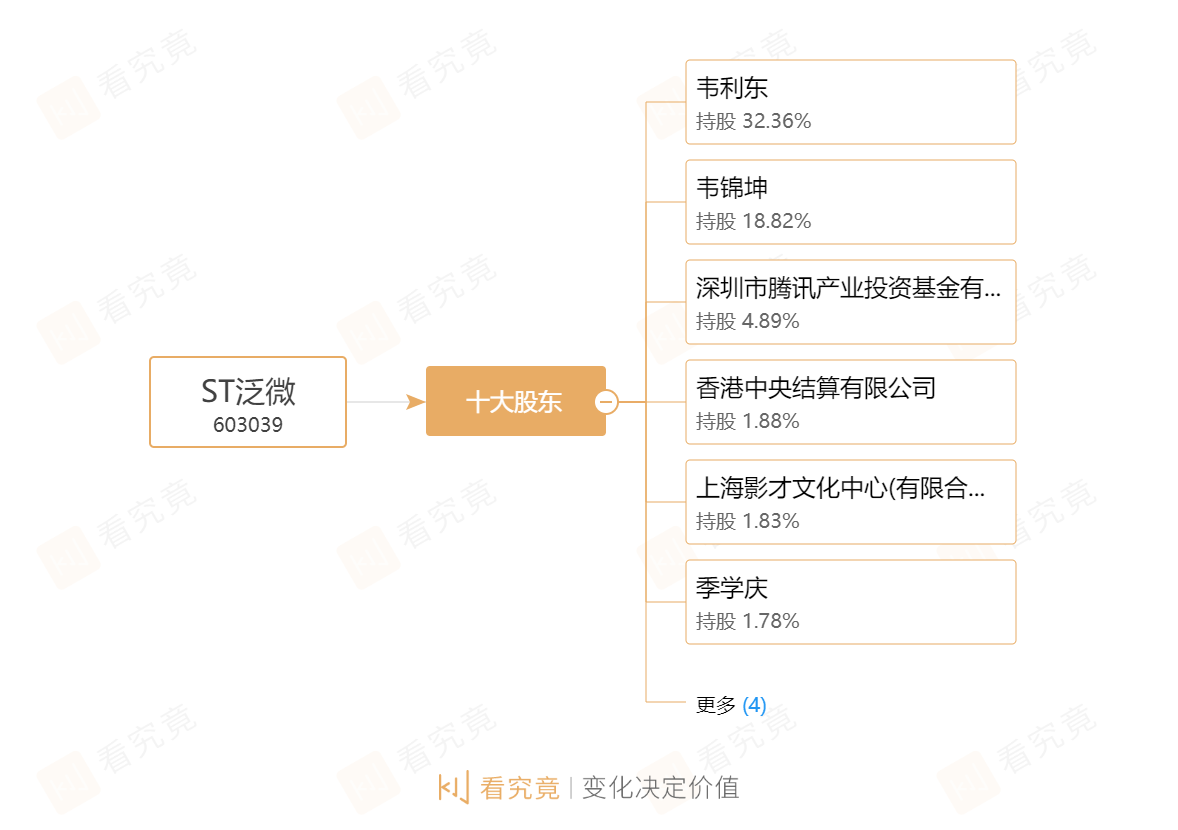Click the orange 十大股东 button
Viewport: 1178px width, 830px height.
pos(514,402)
